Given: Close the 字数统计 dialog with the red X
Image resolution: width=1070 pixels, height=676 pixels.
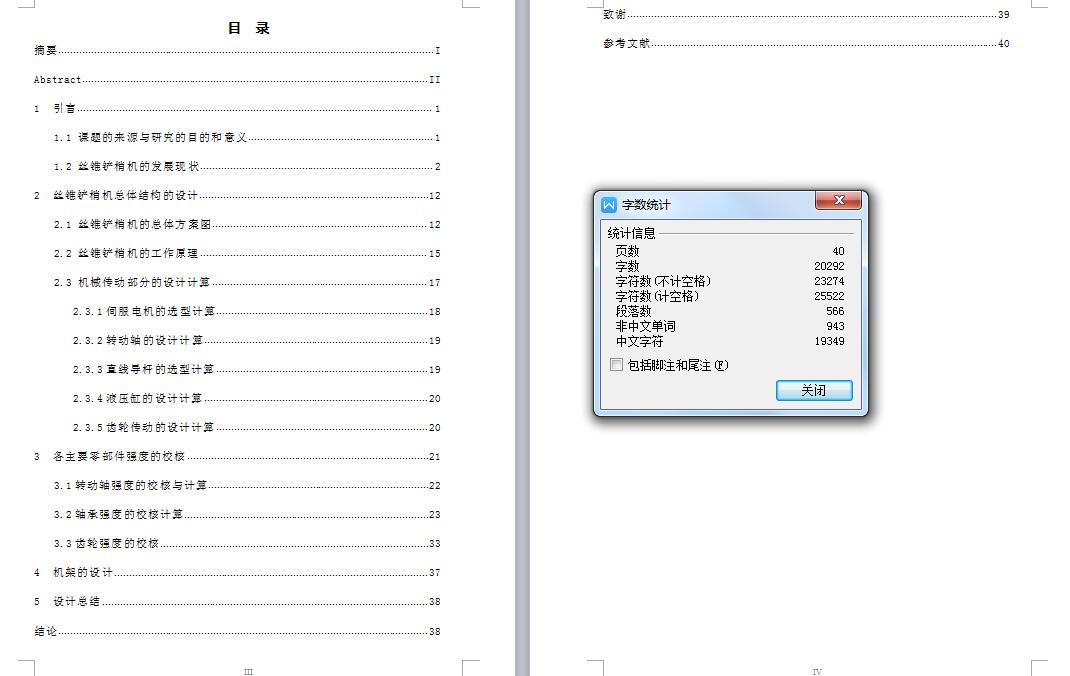Looking at the screenshot, I should (838, 200).
